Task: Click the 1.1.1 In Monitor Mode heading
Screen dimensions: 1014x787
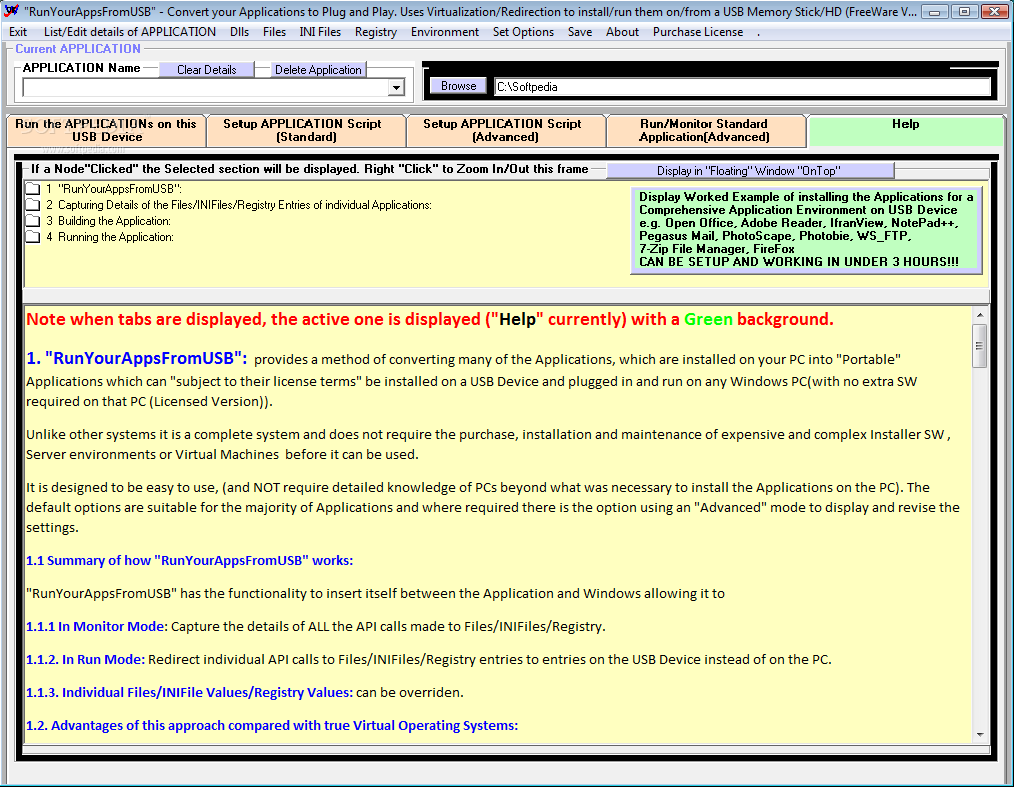Action: (x=96, y=627)
